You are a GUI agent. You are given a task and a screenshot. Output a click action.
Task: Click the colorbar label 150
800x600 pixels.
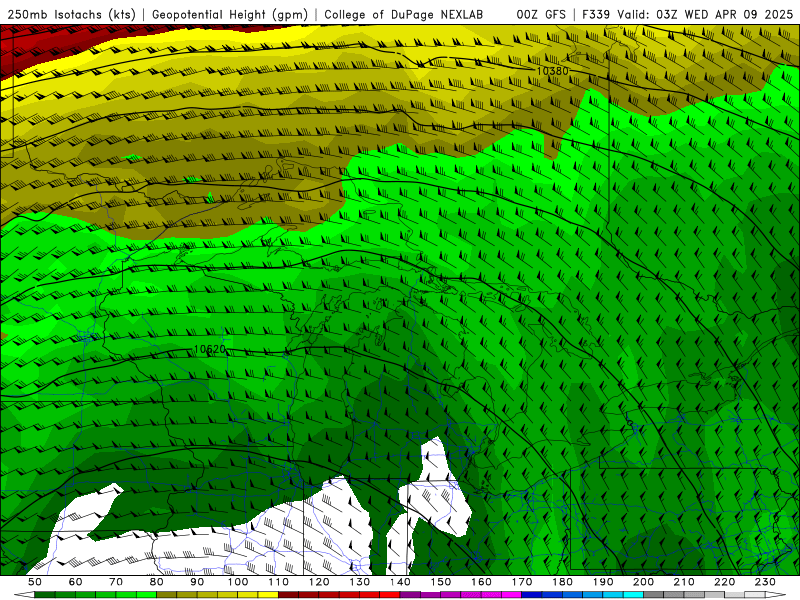(x=440, y=582)
